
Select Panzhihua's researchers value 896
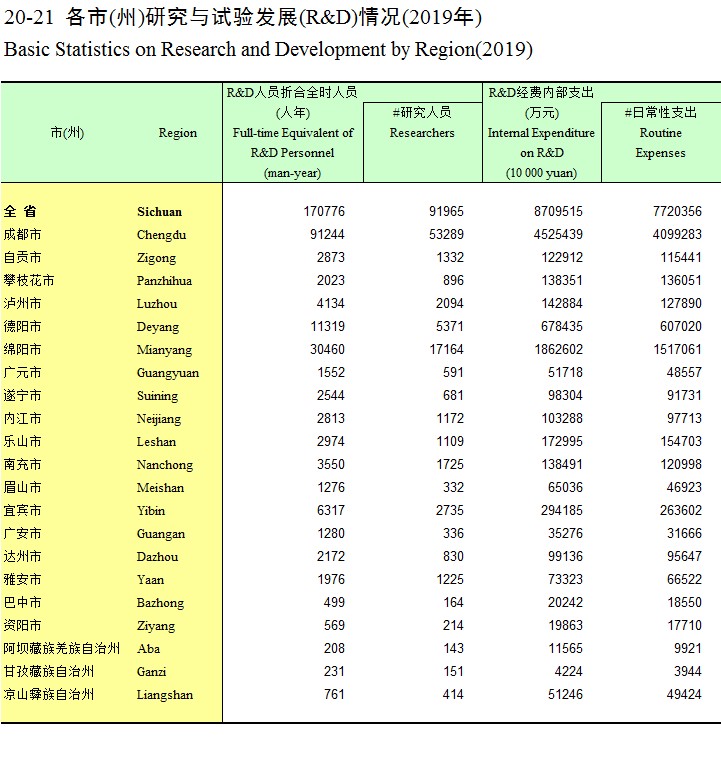tap(453, 281)
